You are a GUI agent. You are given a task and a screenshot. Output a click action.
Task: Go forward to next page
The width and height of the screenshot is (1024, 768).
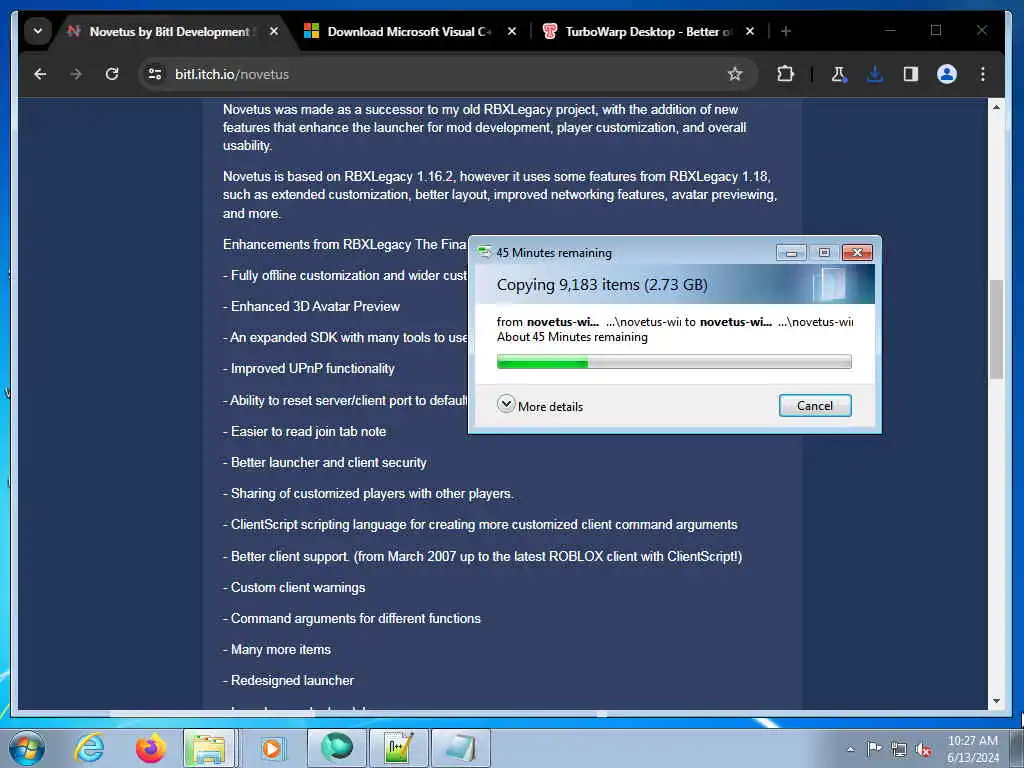tap(76, 74)
